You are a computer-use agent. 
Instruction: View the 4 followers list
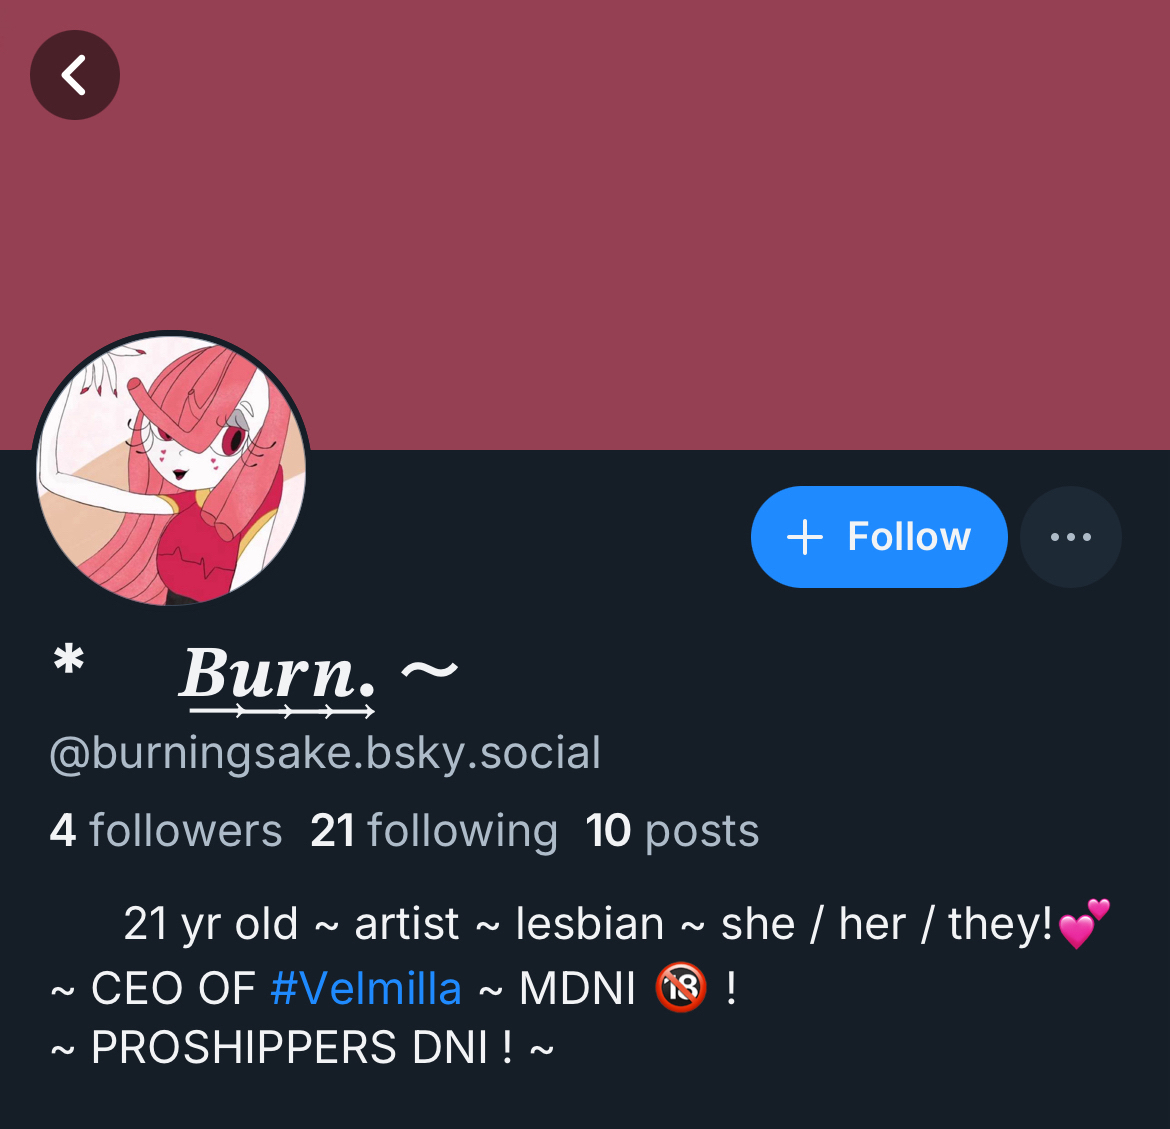pyautogui.click(x=166, y=831)
